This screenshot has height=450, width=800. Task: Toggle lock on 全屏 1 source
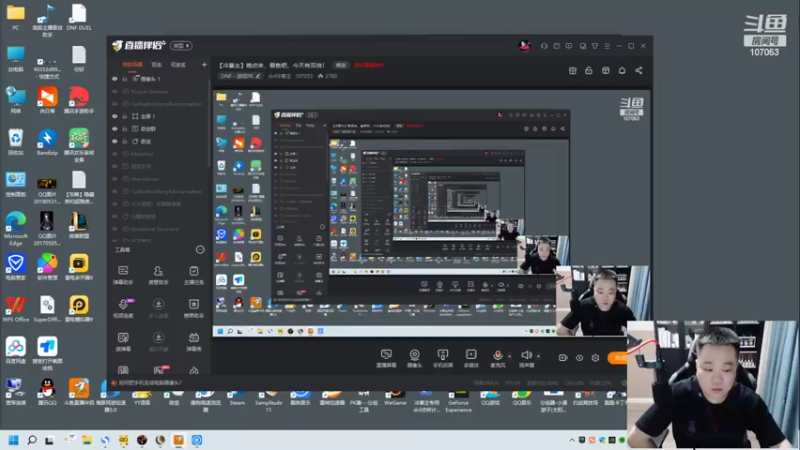pos(124,116)
